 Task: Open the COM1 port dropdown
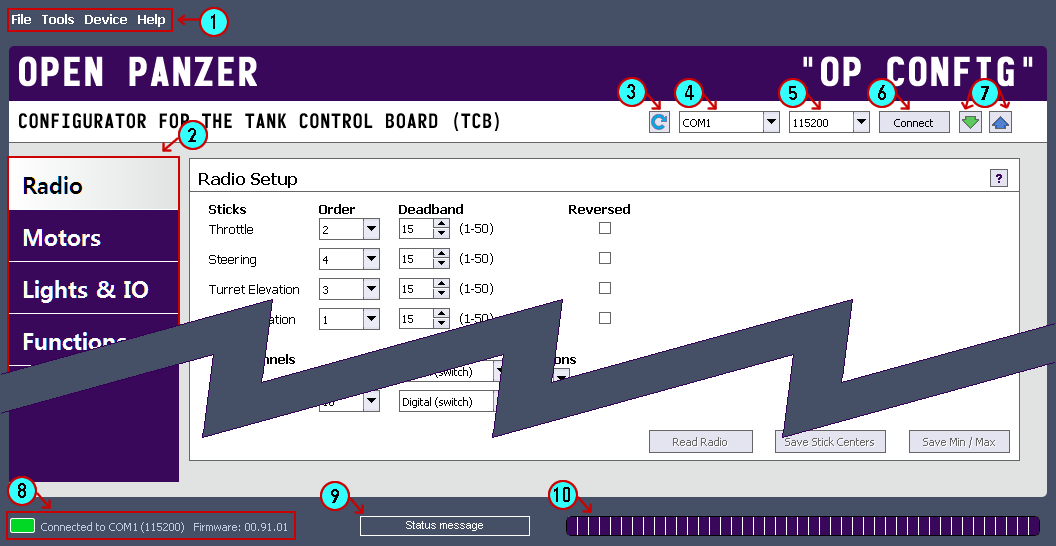click(x=771, y=122)
